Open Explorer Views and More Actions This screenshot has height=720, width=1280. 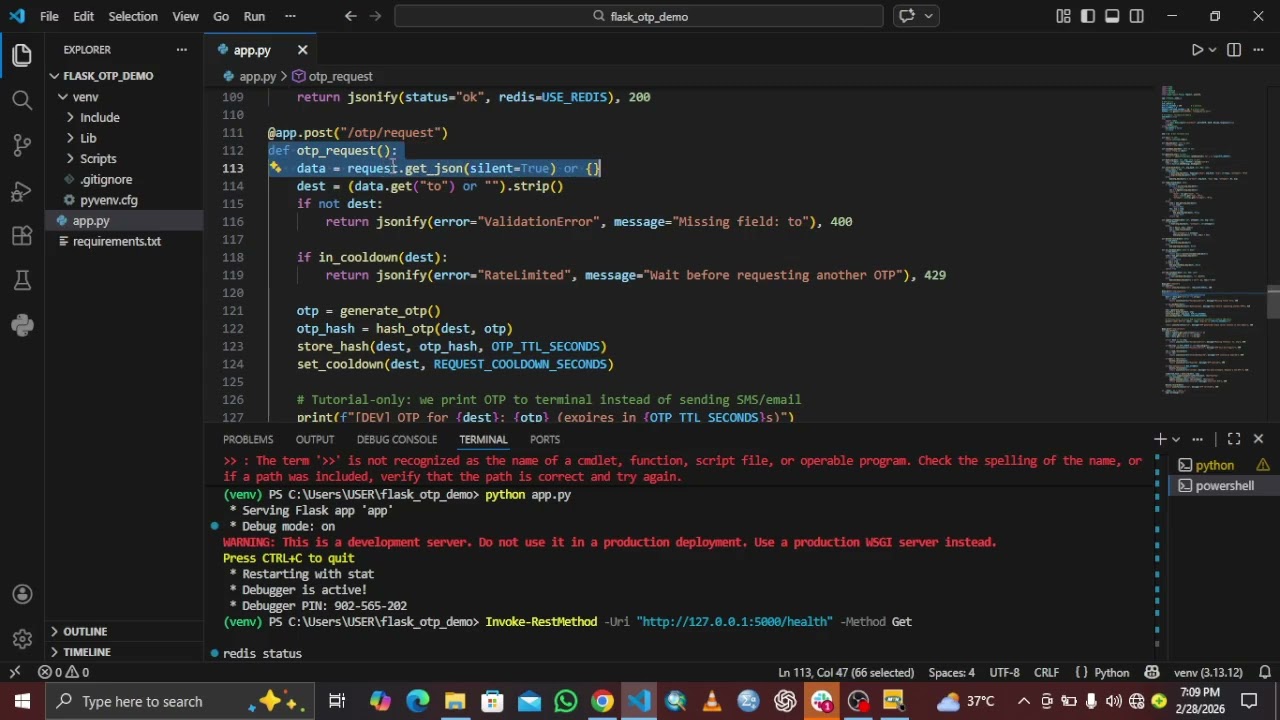point(182,50)
